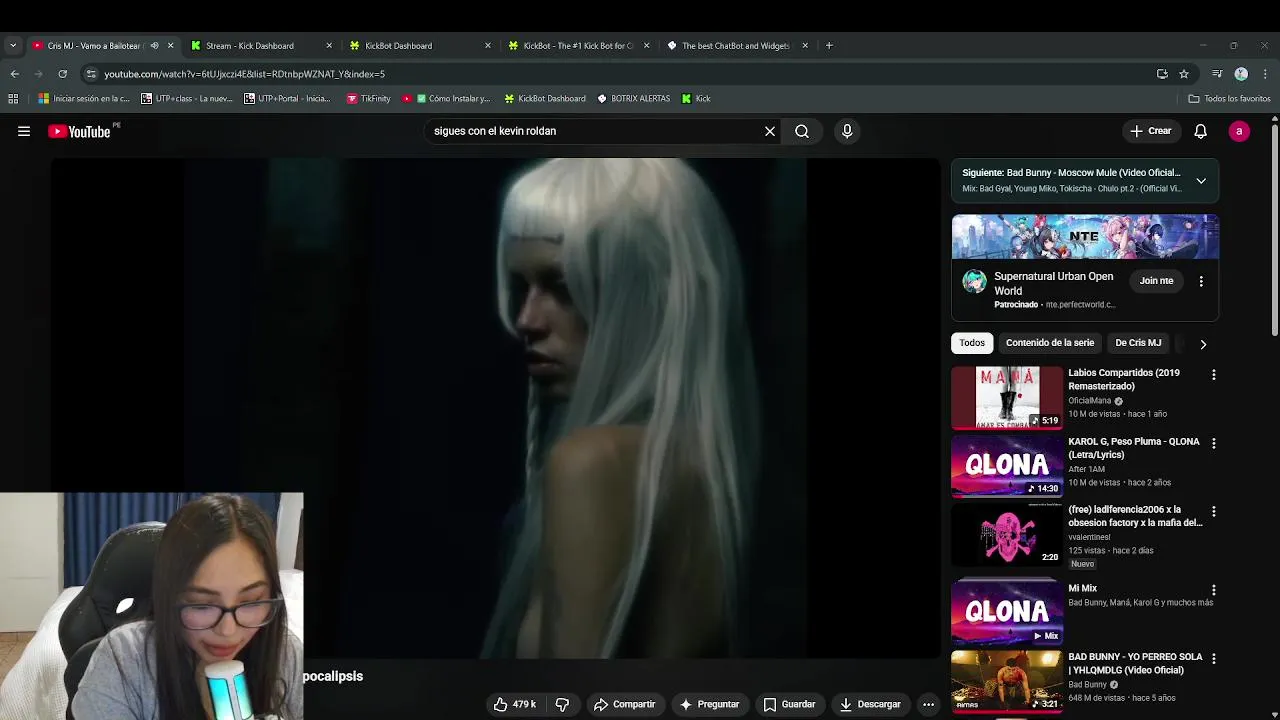Click the page vertical scrollbar

click(1275, 230)
